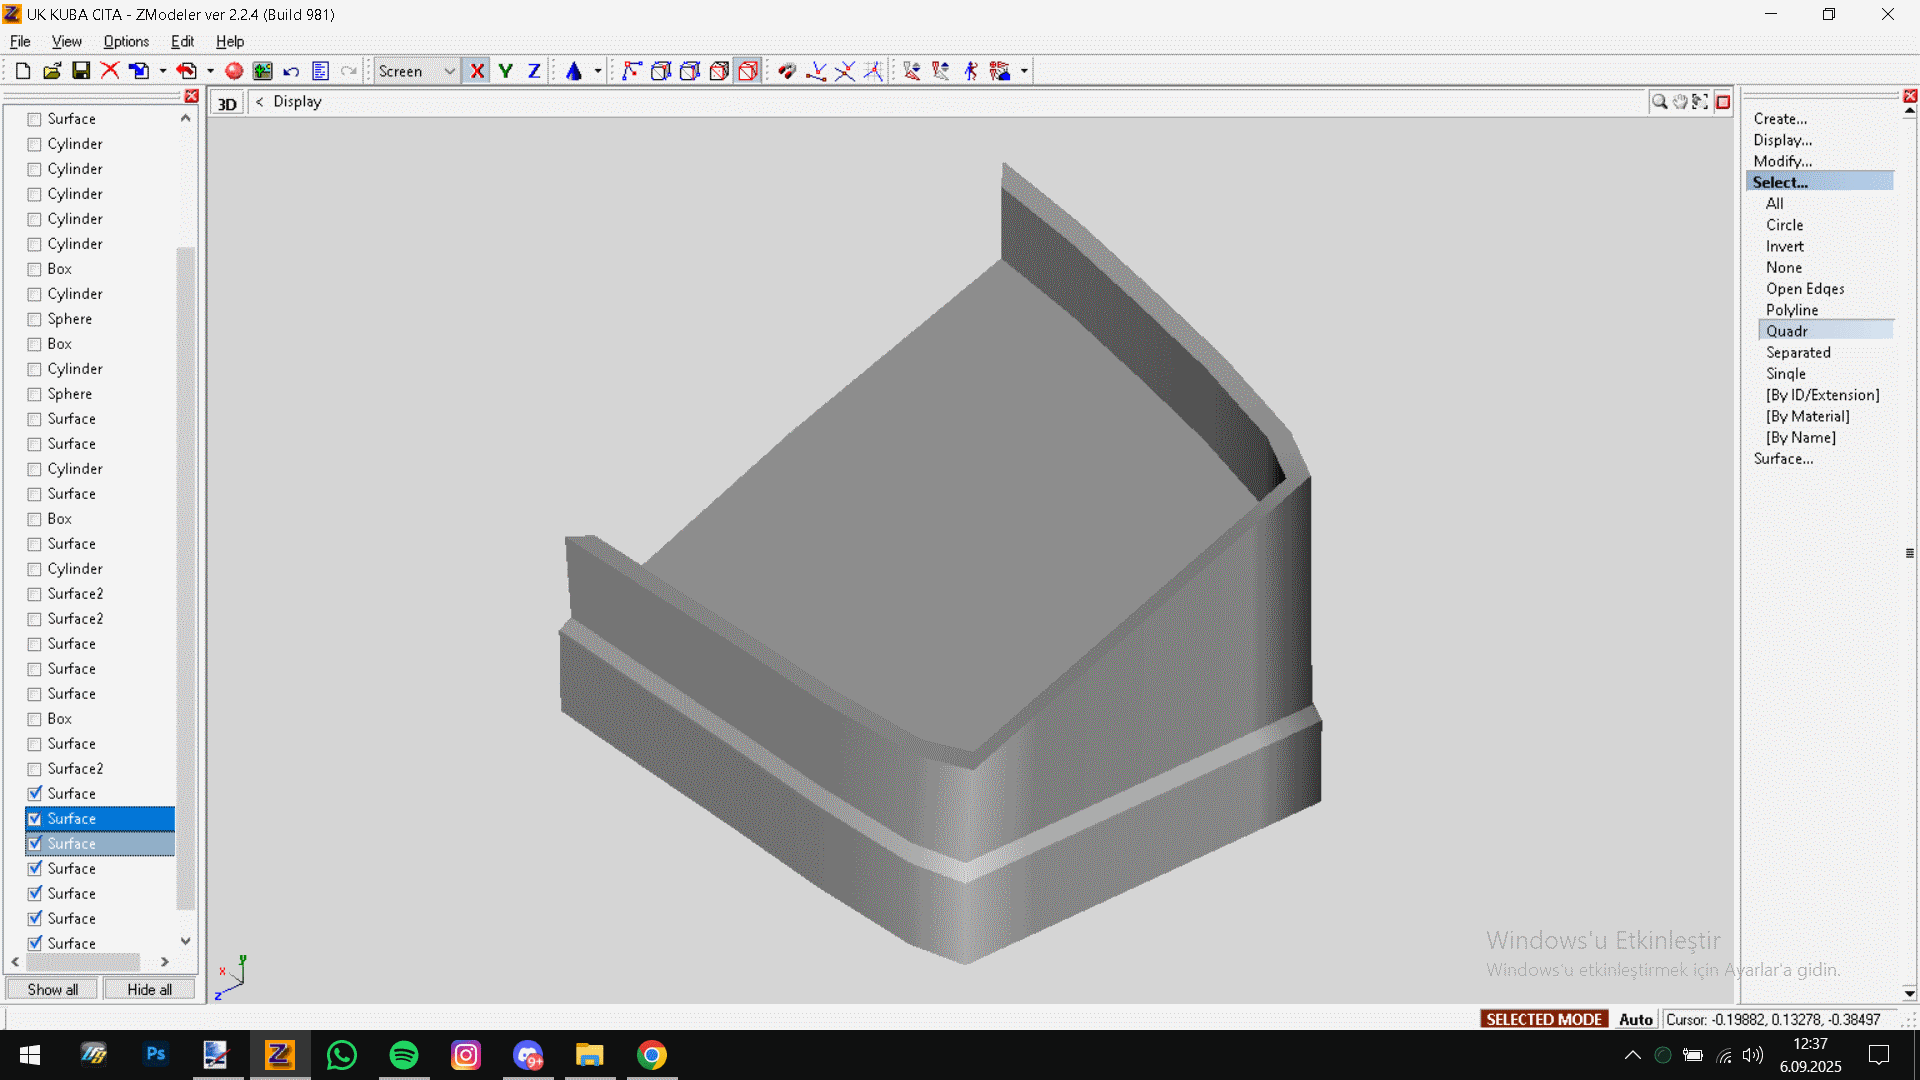Click the Undo arrow icon

coord(291,71)
